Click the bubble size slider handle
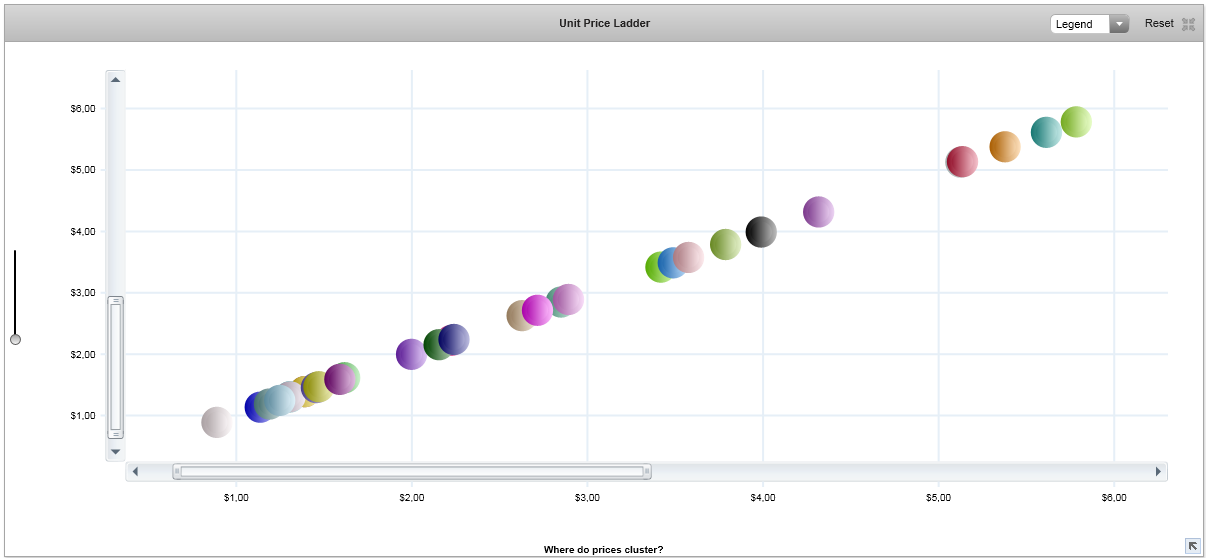Viewport: 1206px width, 558px height. click(x=15, y=339)
